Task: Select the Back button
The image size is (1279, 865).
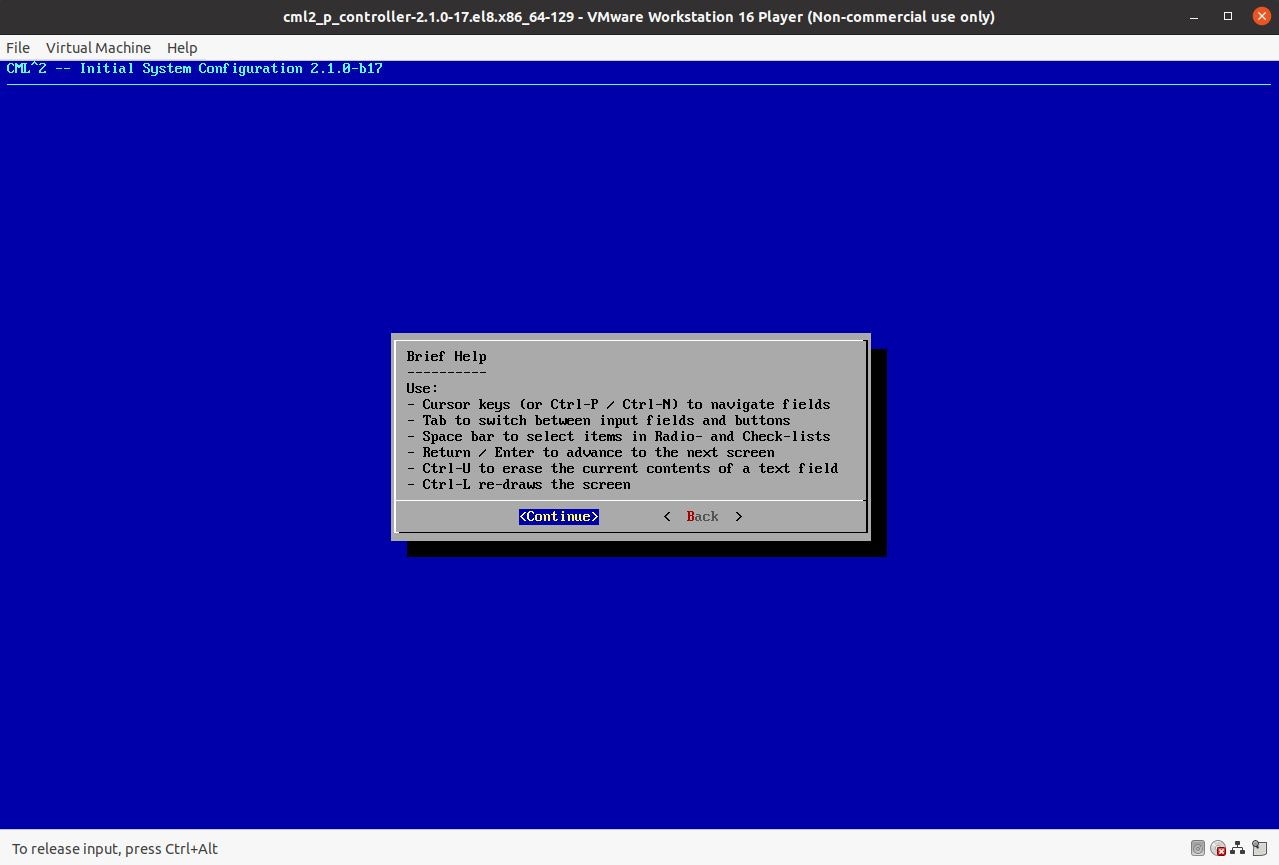Action: (x=702, y=516)
